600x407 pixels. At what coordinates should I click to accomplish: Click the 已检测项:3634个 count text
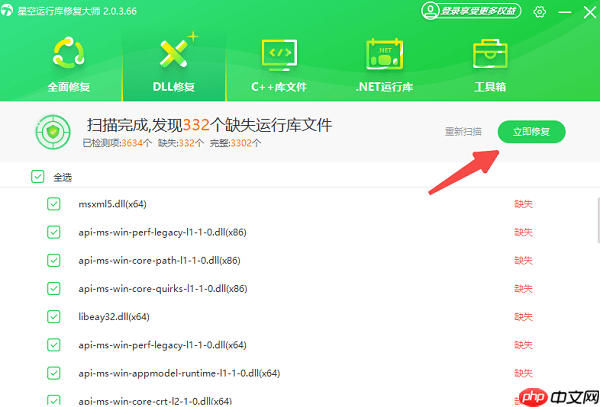(117, 143)
